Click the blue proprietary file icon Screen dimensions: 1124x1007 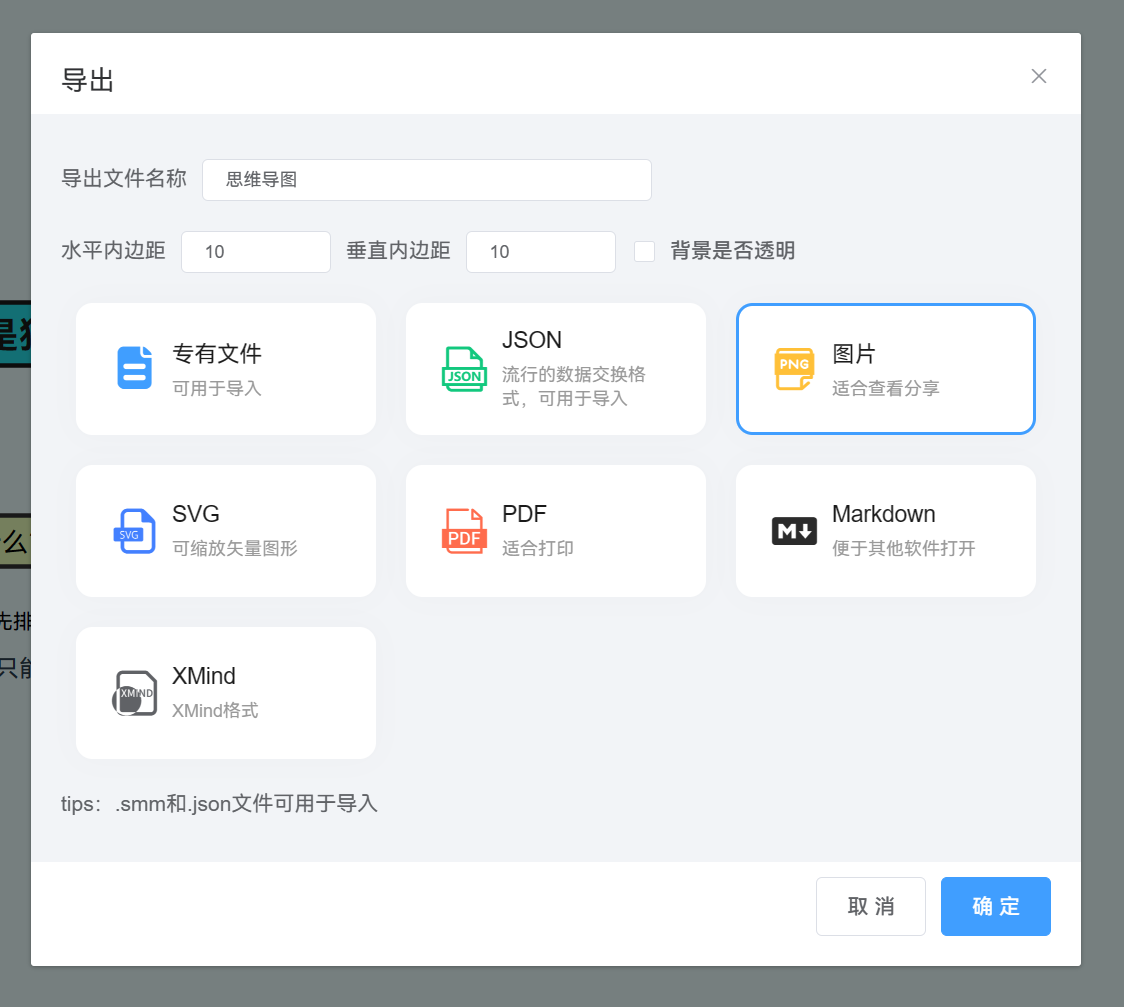(135, 368)
